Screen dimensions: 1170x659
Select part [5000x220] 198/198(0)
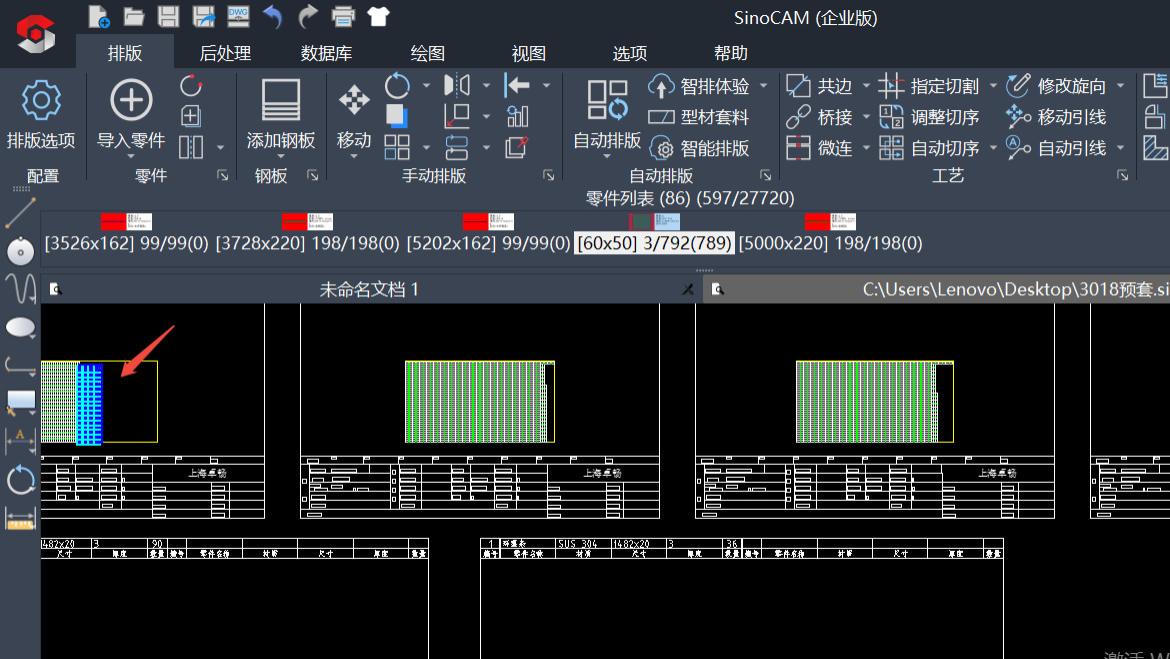(x=830, y=234)
